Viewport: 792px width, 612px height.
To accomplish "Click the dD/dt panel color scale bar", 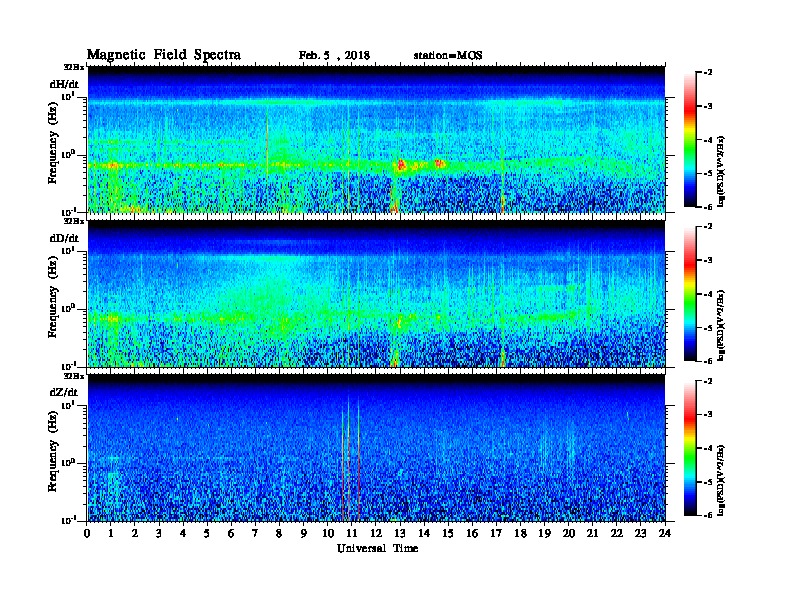I will [x=690, y=294].
